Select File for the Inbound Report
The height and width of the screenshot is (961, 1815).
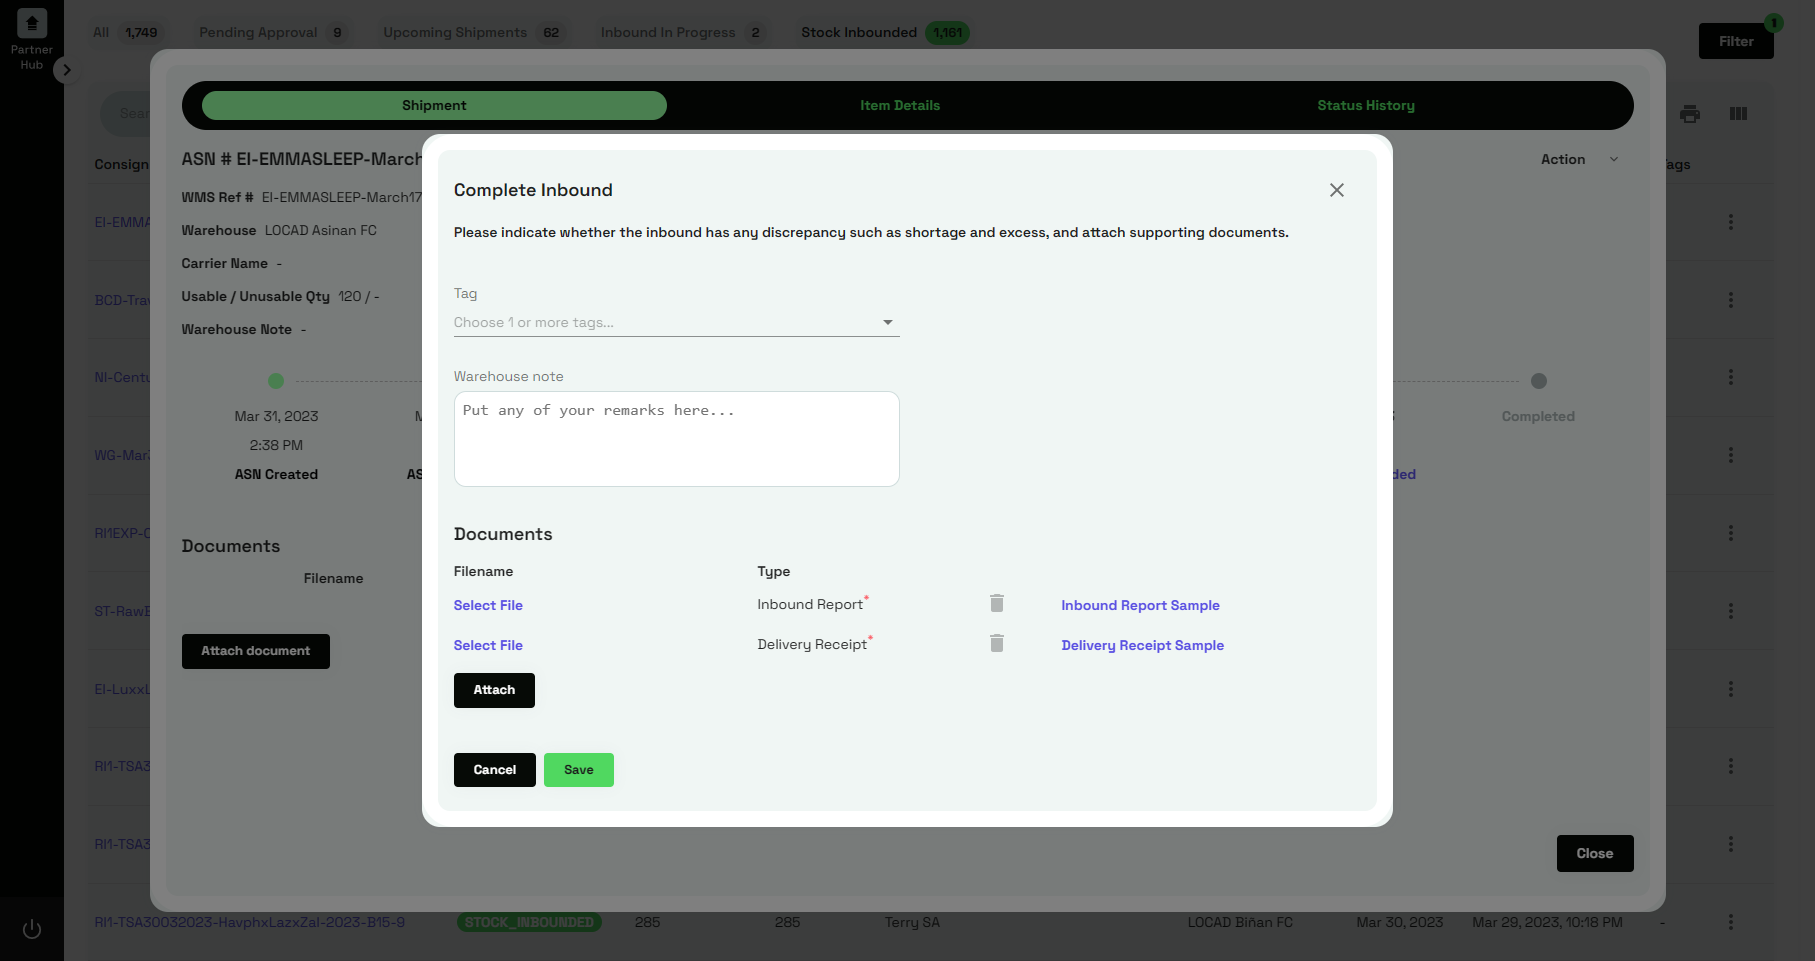[x=488, y=605]
